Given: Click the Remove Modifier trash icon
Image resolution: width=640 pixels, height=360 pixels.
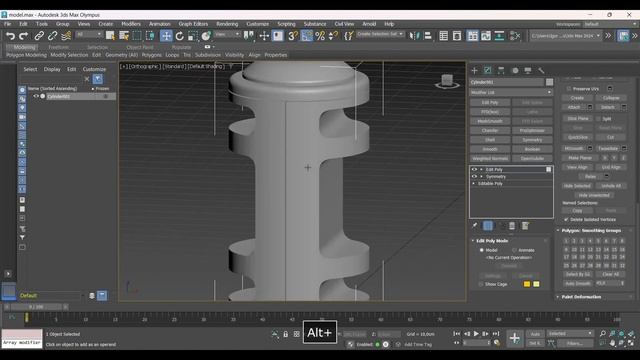Looking at the screenshot, I should pyautogui.click(x=512, y=226).
